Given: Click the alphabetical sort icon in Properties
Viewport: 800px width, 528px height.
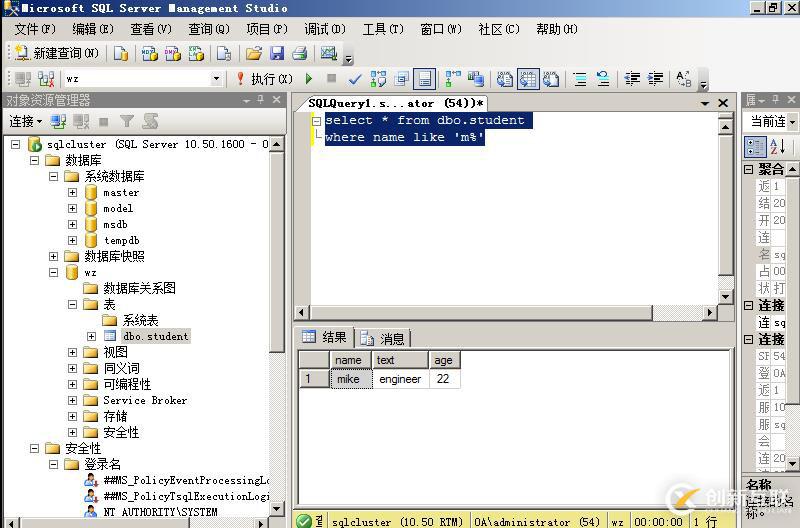Looking at the screenshot, I should [778, 147].
